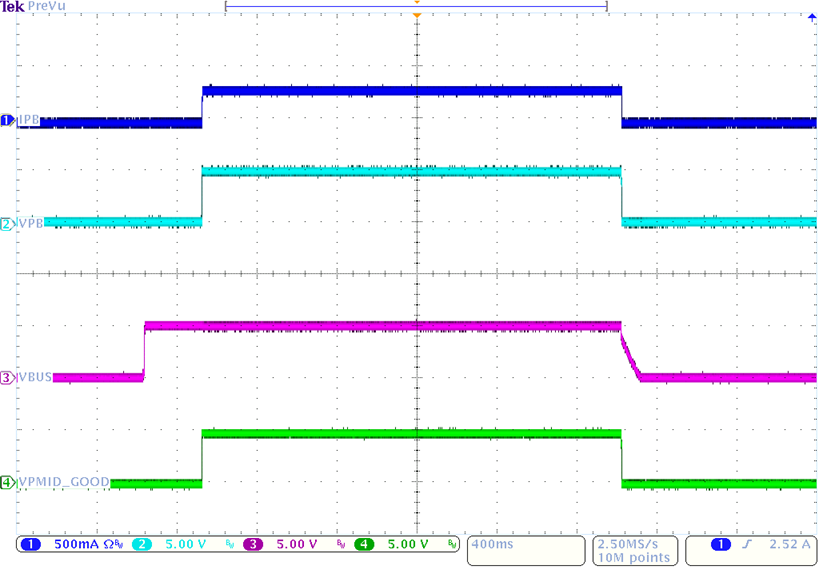Image resolution: width=819 pixels, height=572 pixels.
Task: Click the channel 1 IPB ground marker
Action: [x=8, y=121]
